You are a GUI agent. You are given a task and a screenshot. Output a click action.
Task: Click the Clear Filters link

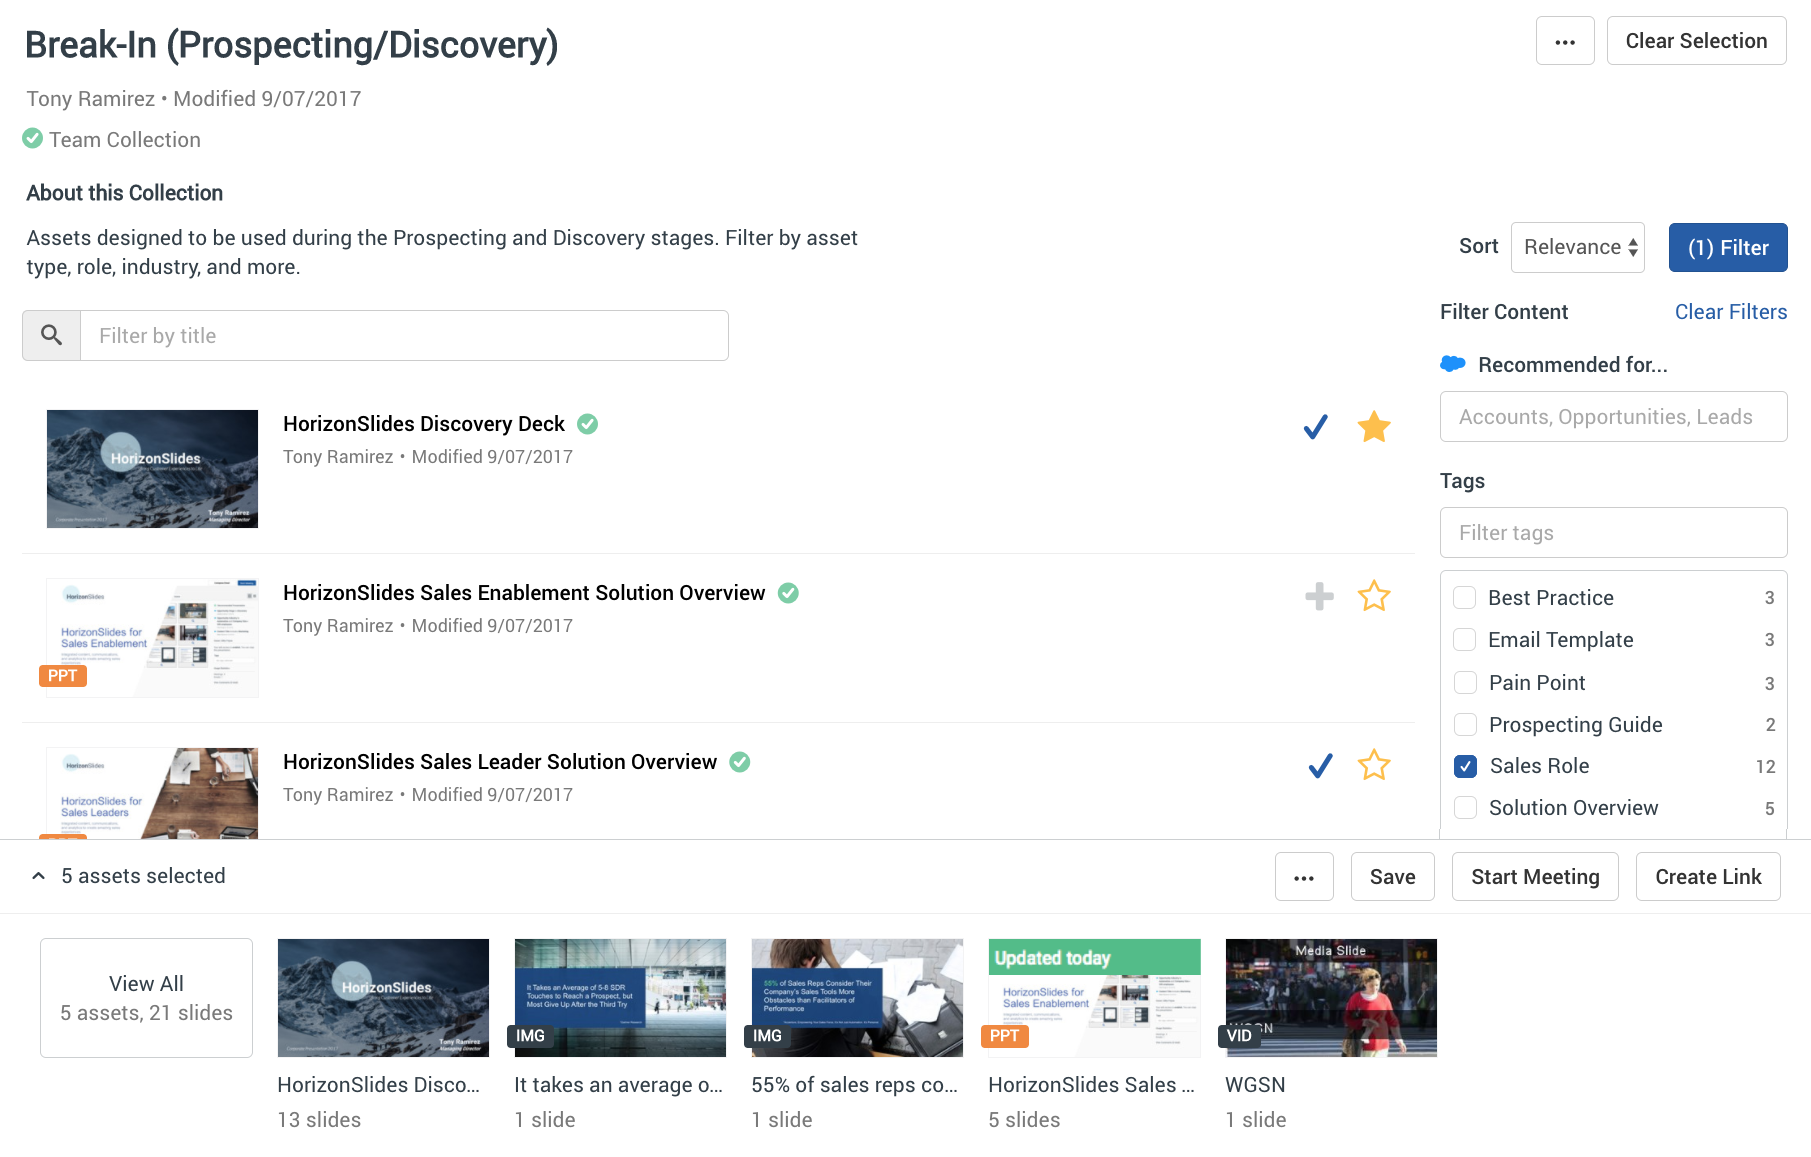[1731, 312]
